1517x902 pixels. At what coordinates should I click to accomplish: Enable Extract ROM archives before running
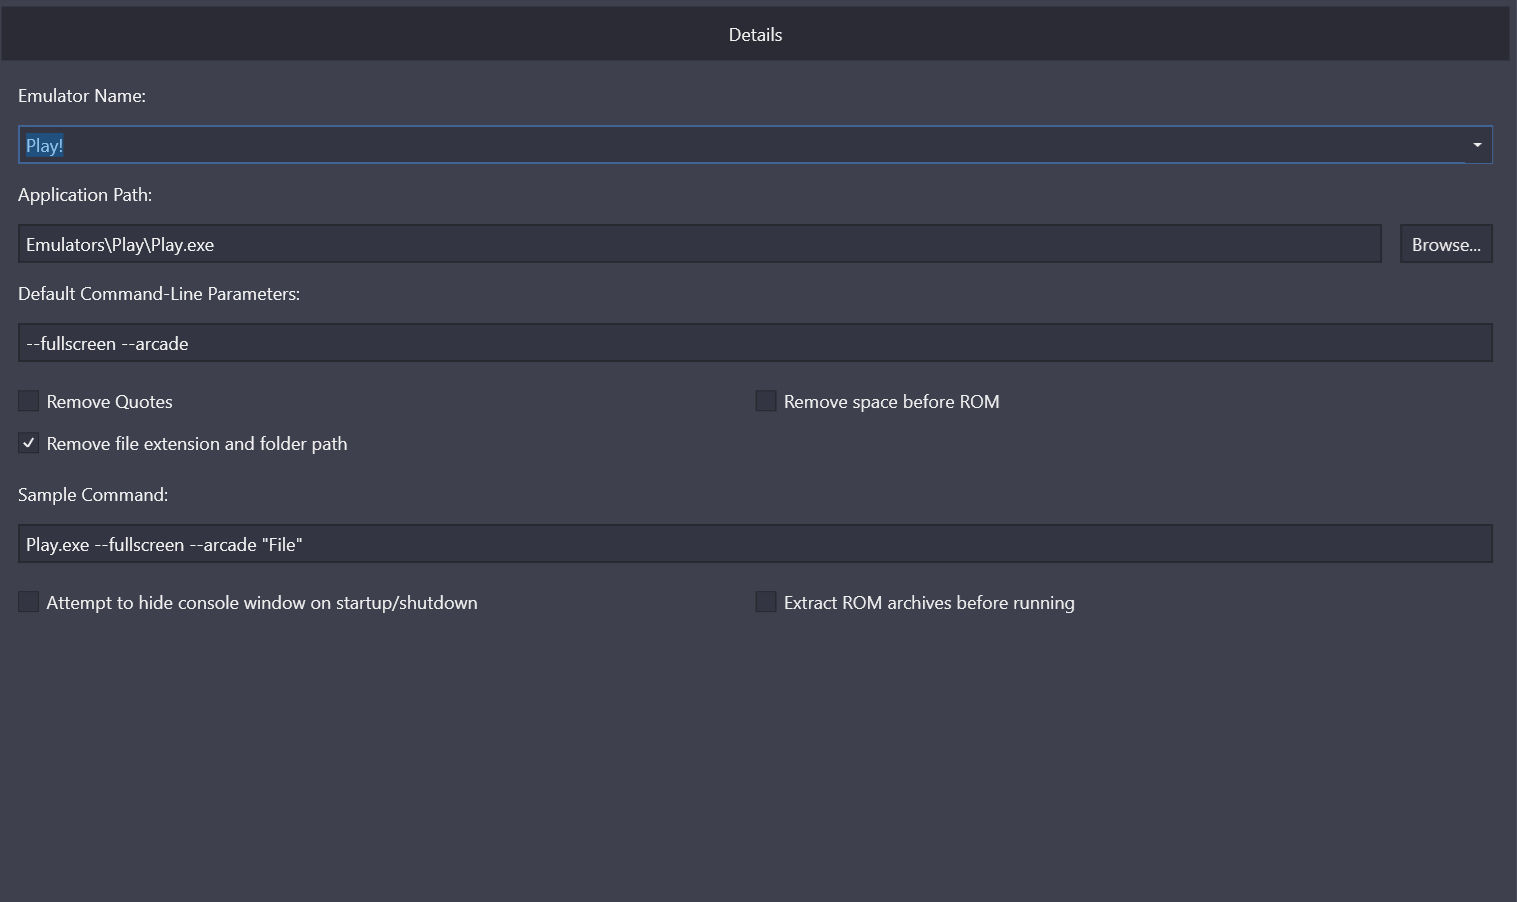[766, 602]
